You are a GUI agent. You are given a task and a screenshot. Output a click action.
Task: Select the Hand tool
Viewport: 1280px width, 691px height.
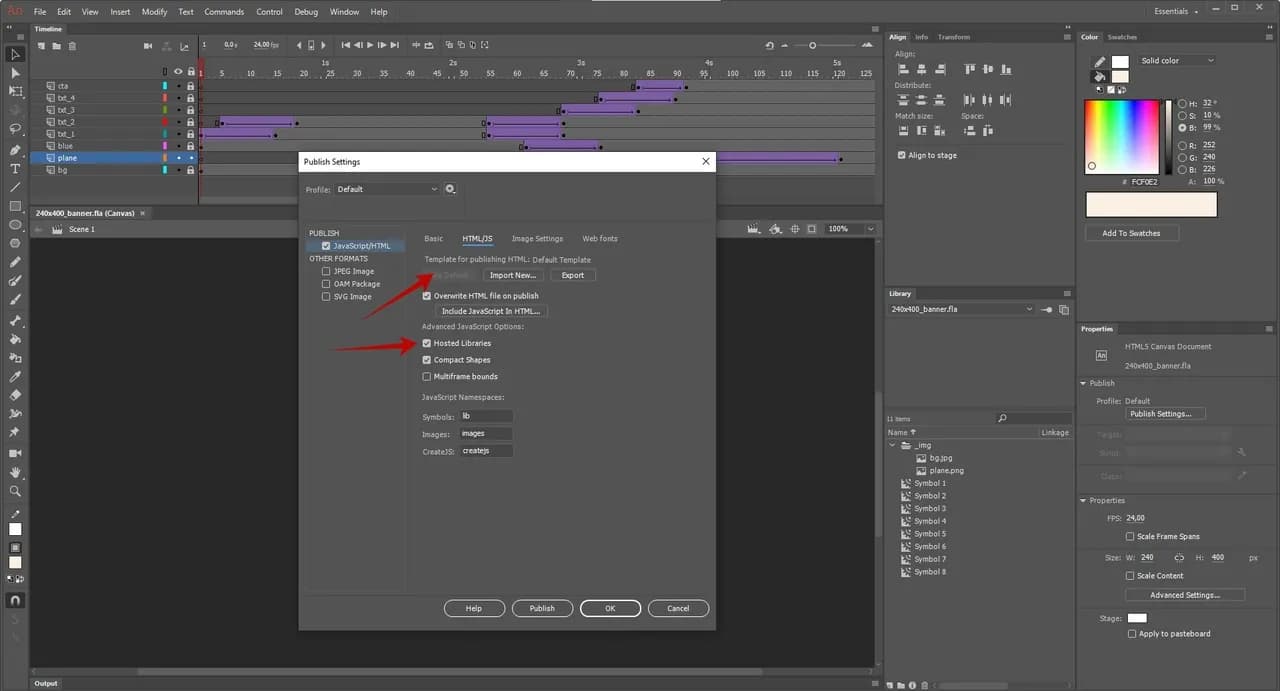15,472
